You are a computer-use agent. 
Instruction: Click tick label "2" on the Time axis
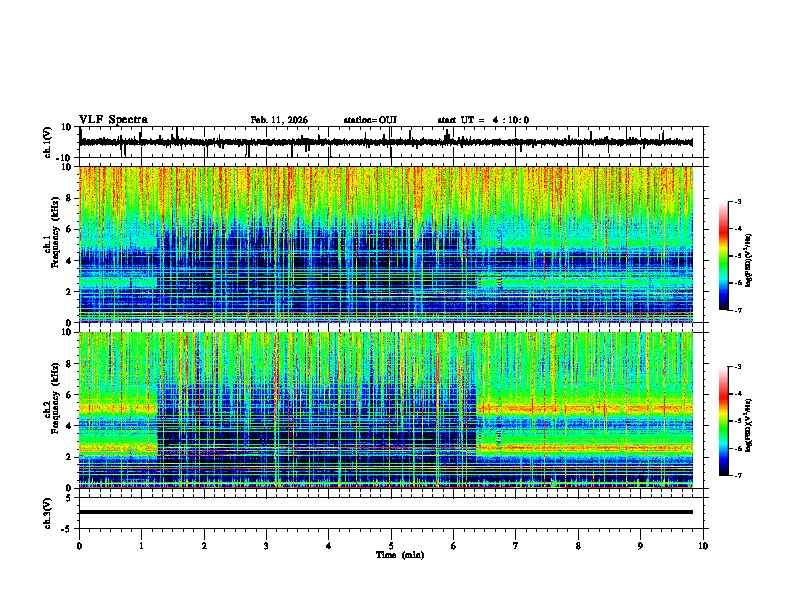point(204,546)
